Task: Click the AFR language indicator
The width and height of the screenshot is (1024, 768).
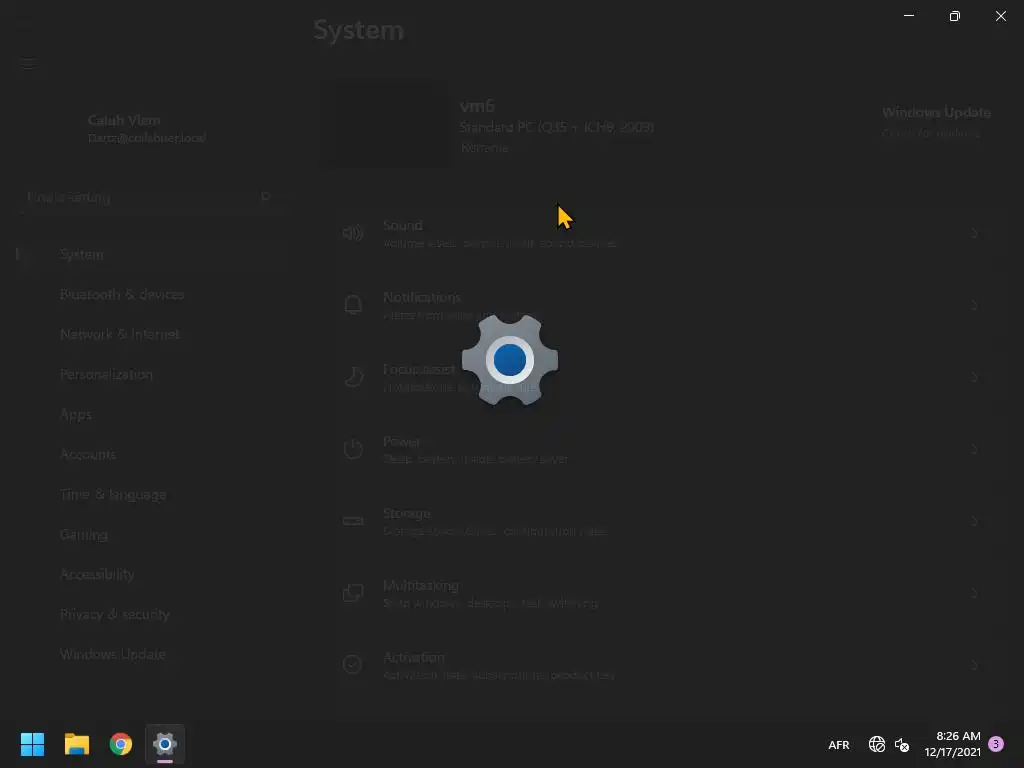Action: point(839,744)
